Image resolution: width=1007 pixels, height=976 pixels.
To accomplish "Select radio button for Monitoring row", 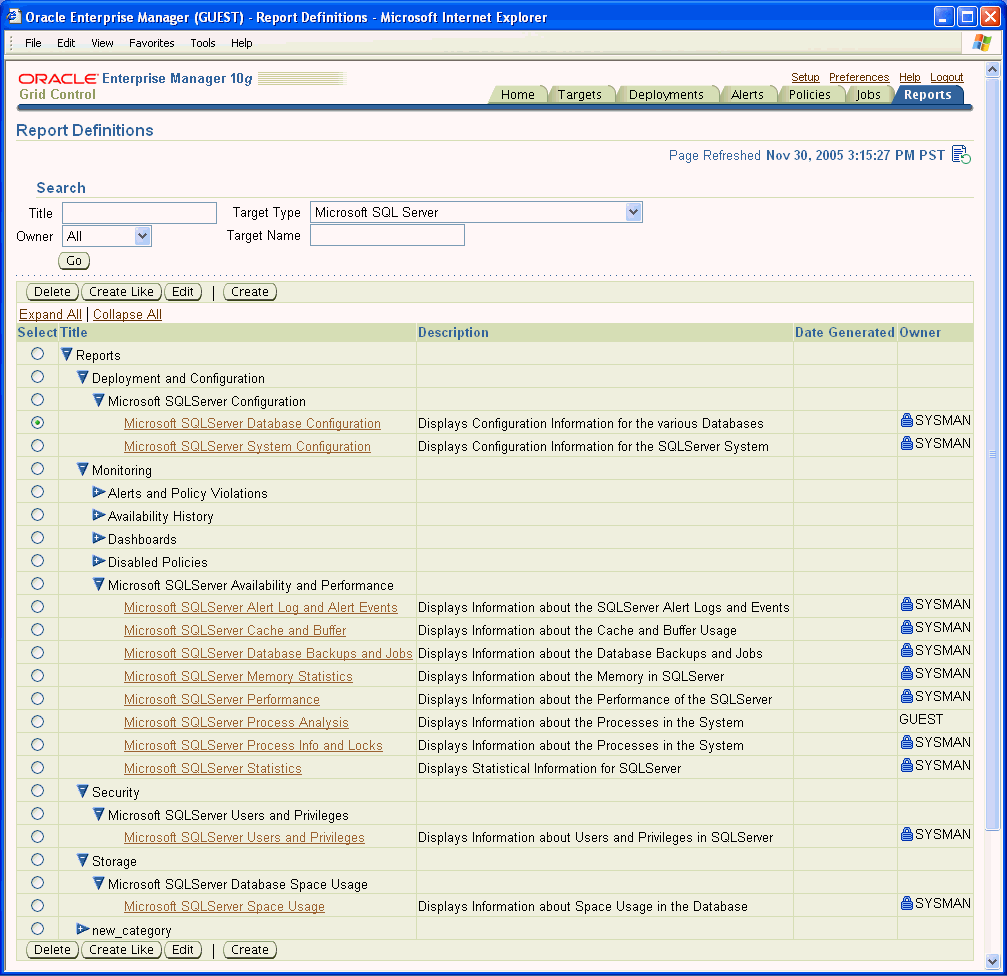I will coord(37,469).
